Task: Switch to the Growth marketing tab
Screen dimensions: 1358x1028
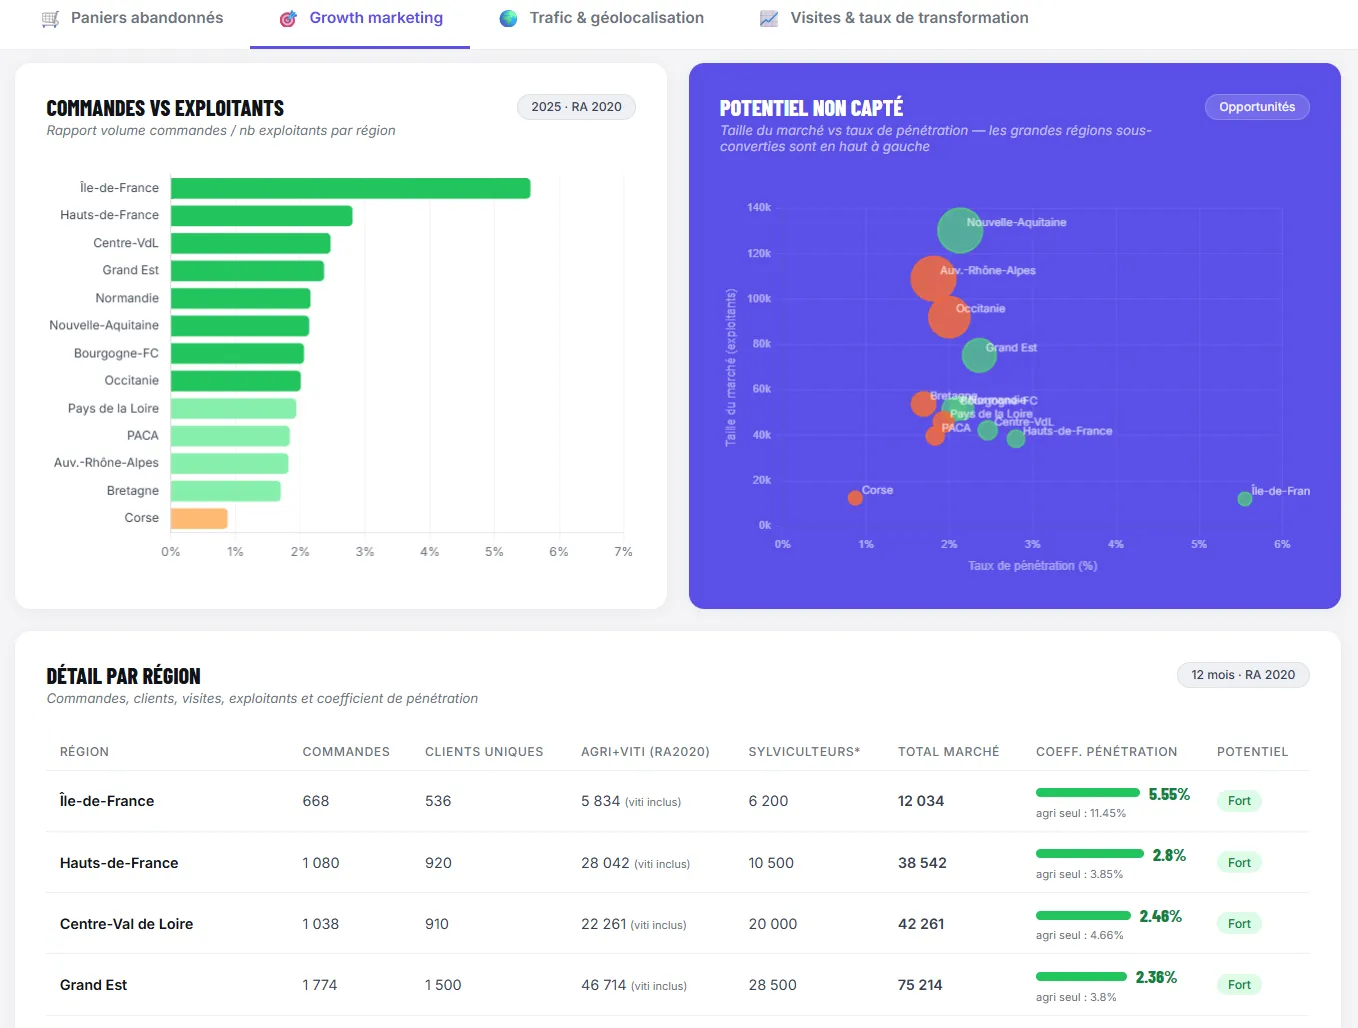Action: [x=360, y=19]
